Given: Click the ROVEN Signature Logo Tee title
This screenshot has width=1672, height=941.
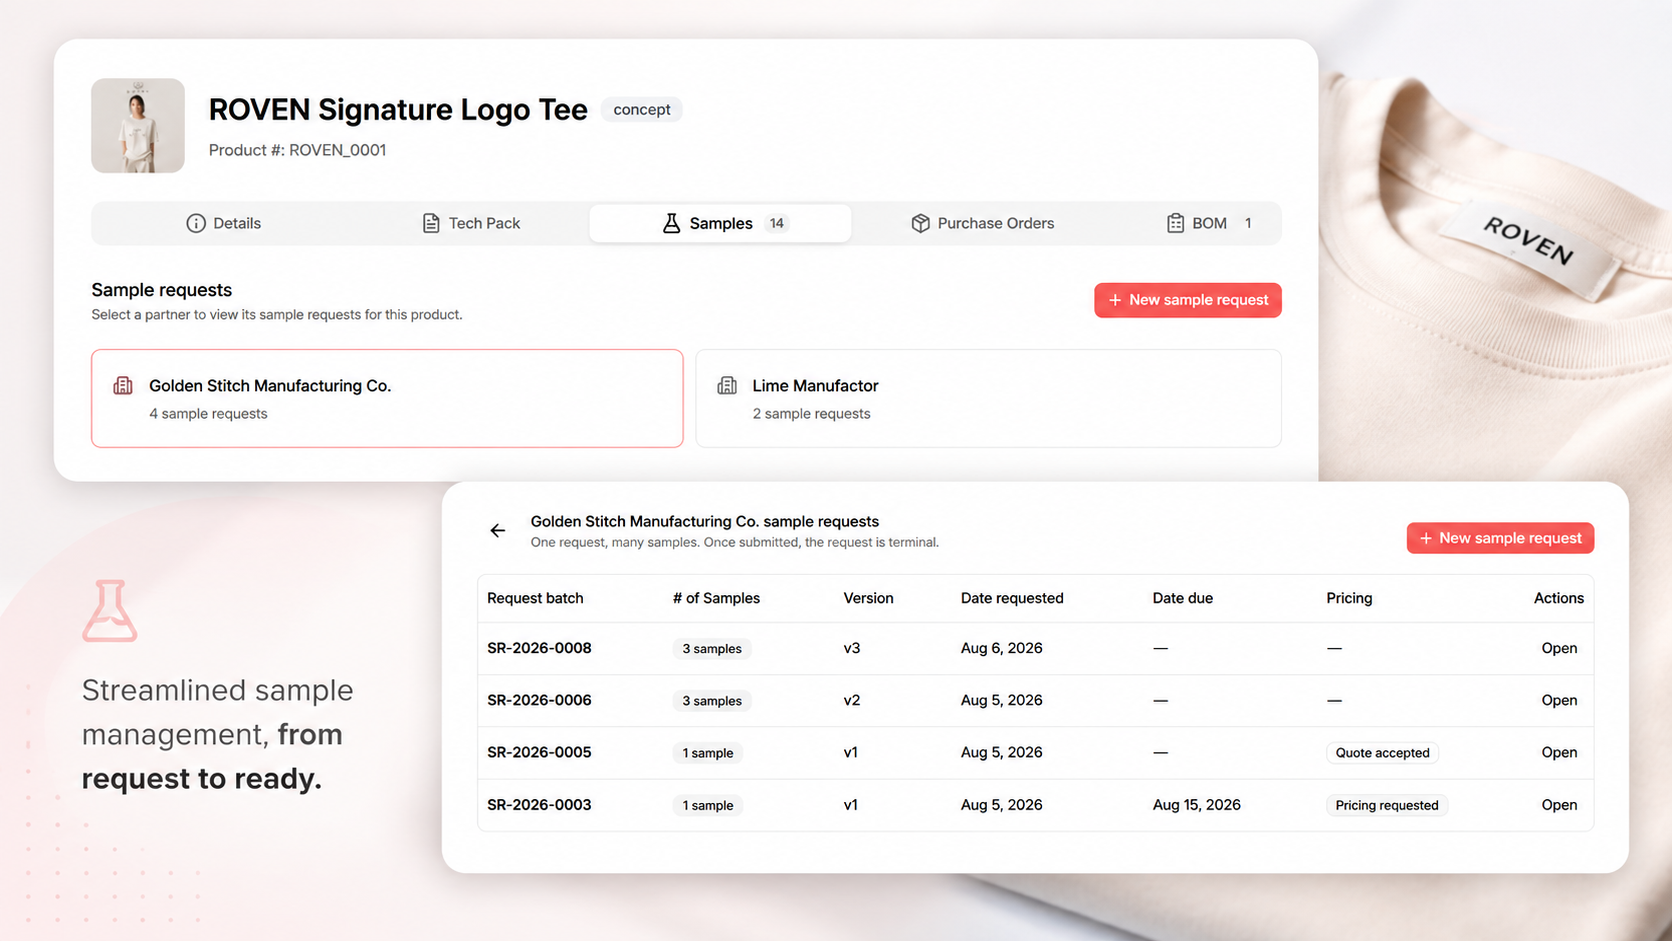Looking at the screenshot, I should pos(398,109).
